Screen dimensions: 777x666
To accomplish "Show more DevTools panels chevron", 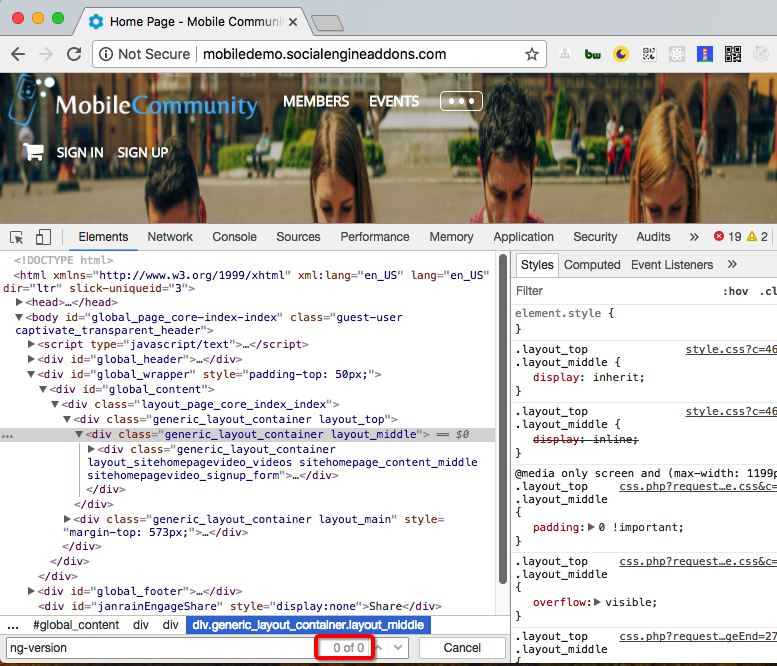I will pos(694,237).
